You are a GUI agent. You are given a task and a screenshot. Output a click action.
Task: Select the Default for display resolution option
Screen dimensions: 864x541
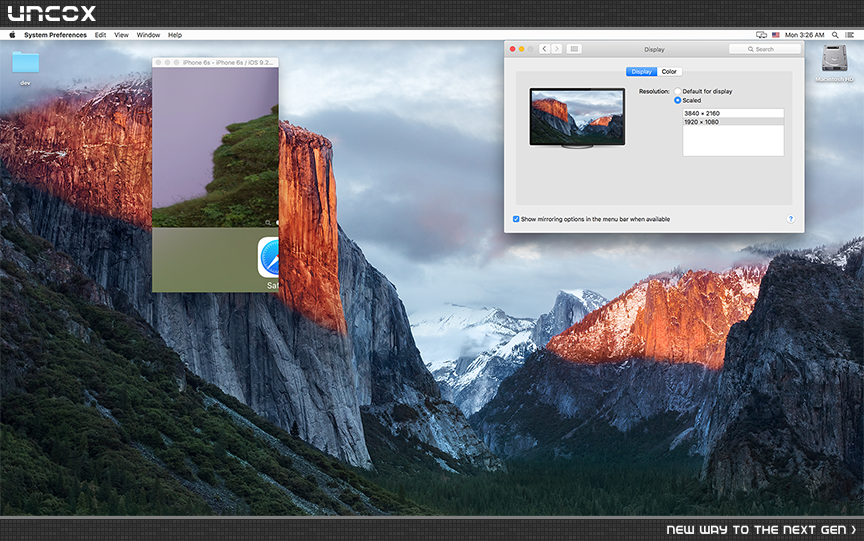[x=677, y=91]
